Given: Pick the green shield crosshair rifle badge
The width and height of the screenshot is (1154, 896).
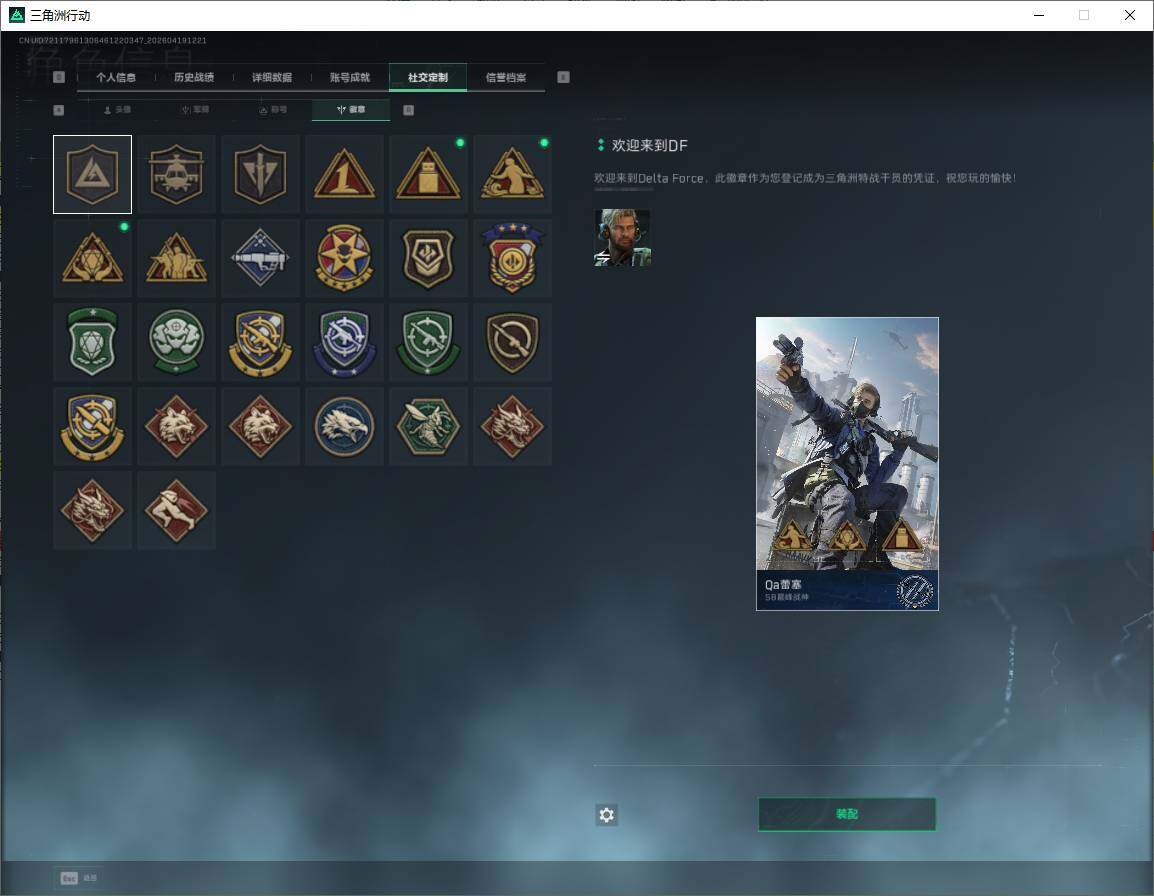Looking at the screenshot, I should (428, 342).
